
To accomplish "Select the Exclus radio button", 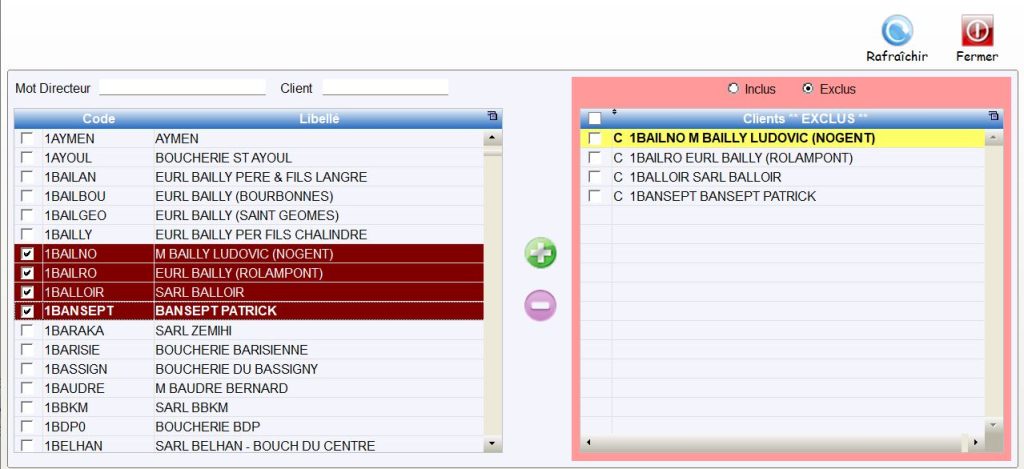I will [808, 89].
